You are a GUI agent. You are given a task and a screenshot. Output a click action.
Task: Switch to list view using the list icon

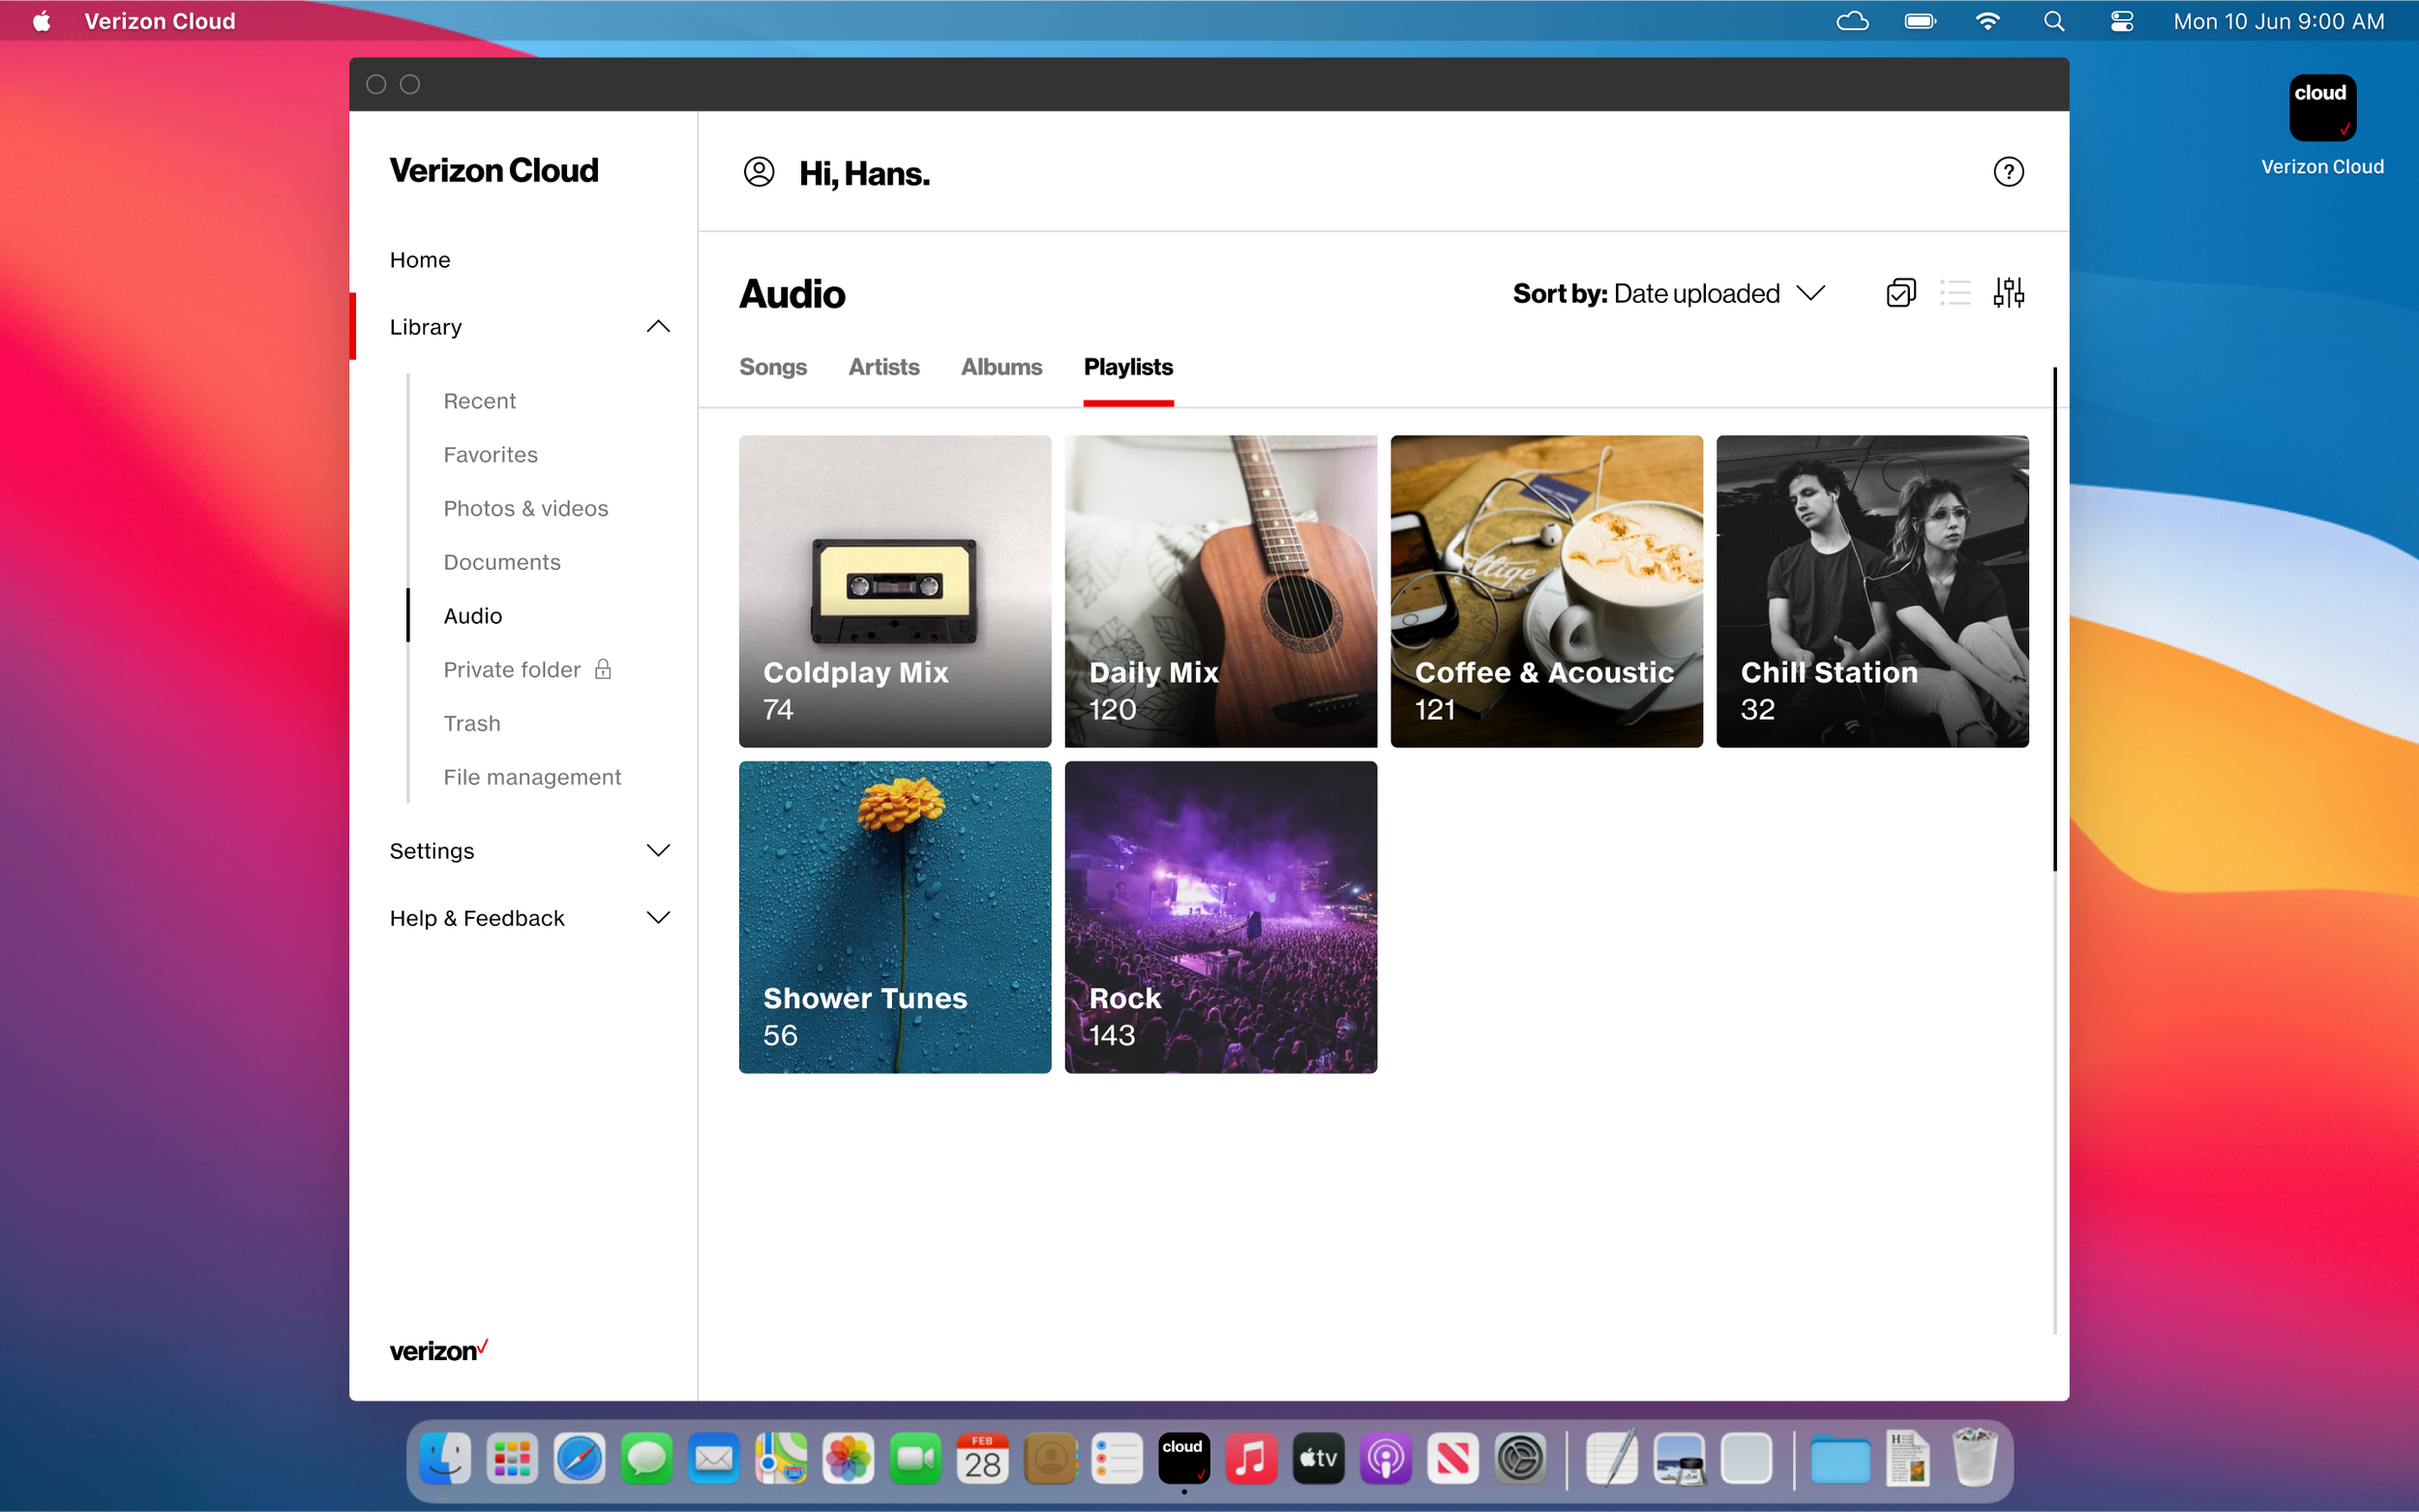1954,292
